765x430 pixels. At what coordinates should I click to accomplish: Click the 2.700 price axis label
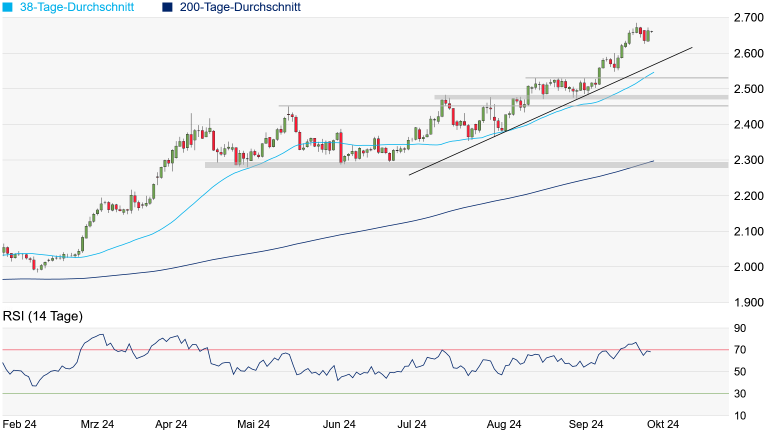pyautogui.click(x=748, y=18)
